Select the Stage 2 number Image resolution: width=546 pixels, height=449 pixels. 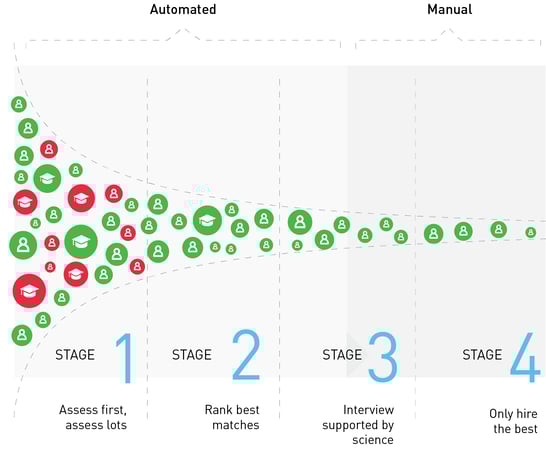pos(246,355)
